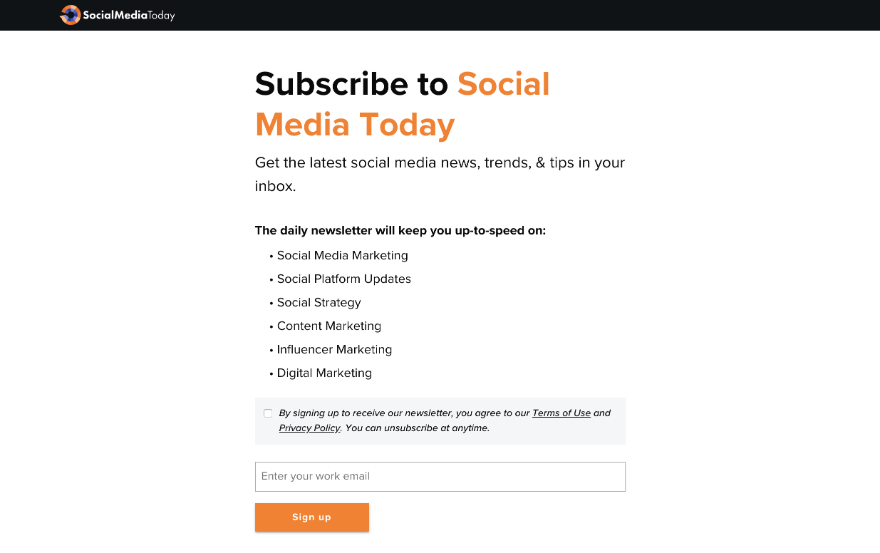Viewport: 880px width, 553px height.
Task: Select the Digital Marketing list item
Action: (x=324, y=373)
